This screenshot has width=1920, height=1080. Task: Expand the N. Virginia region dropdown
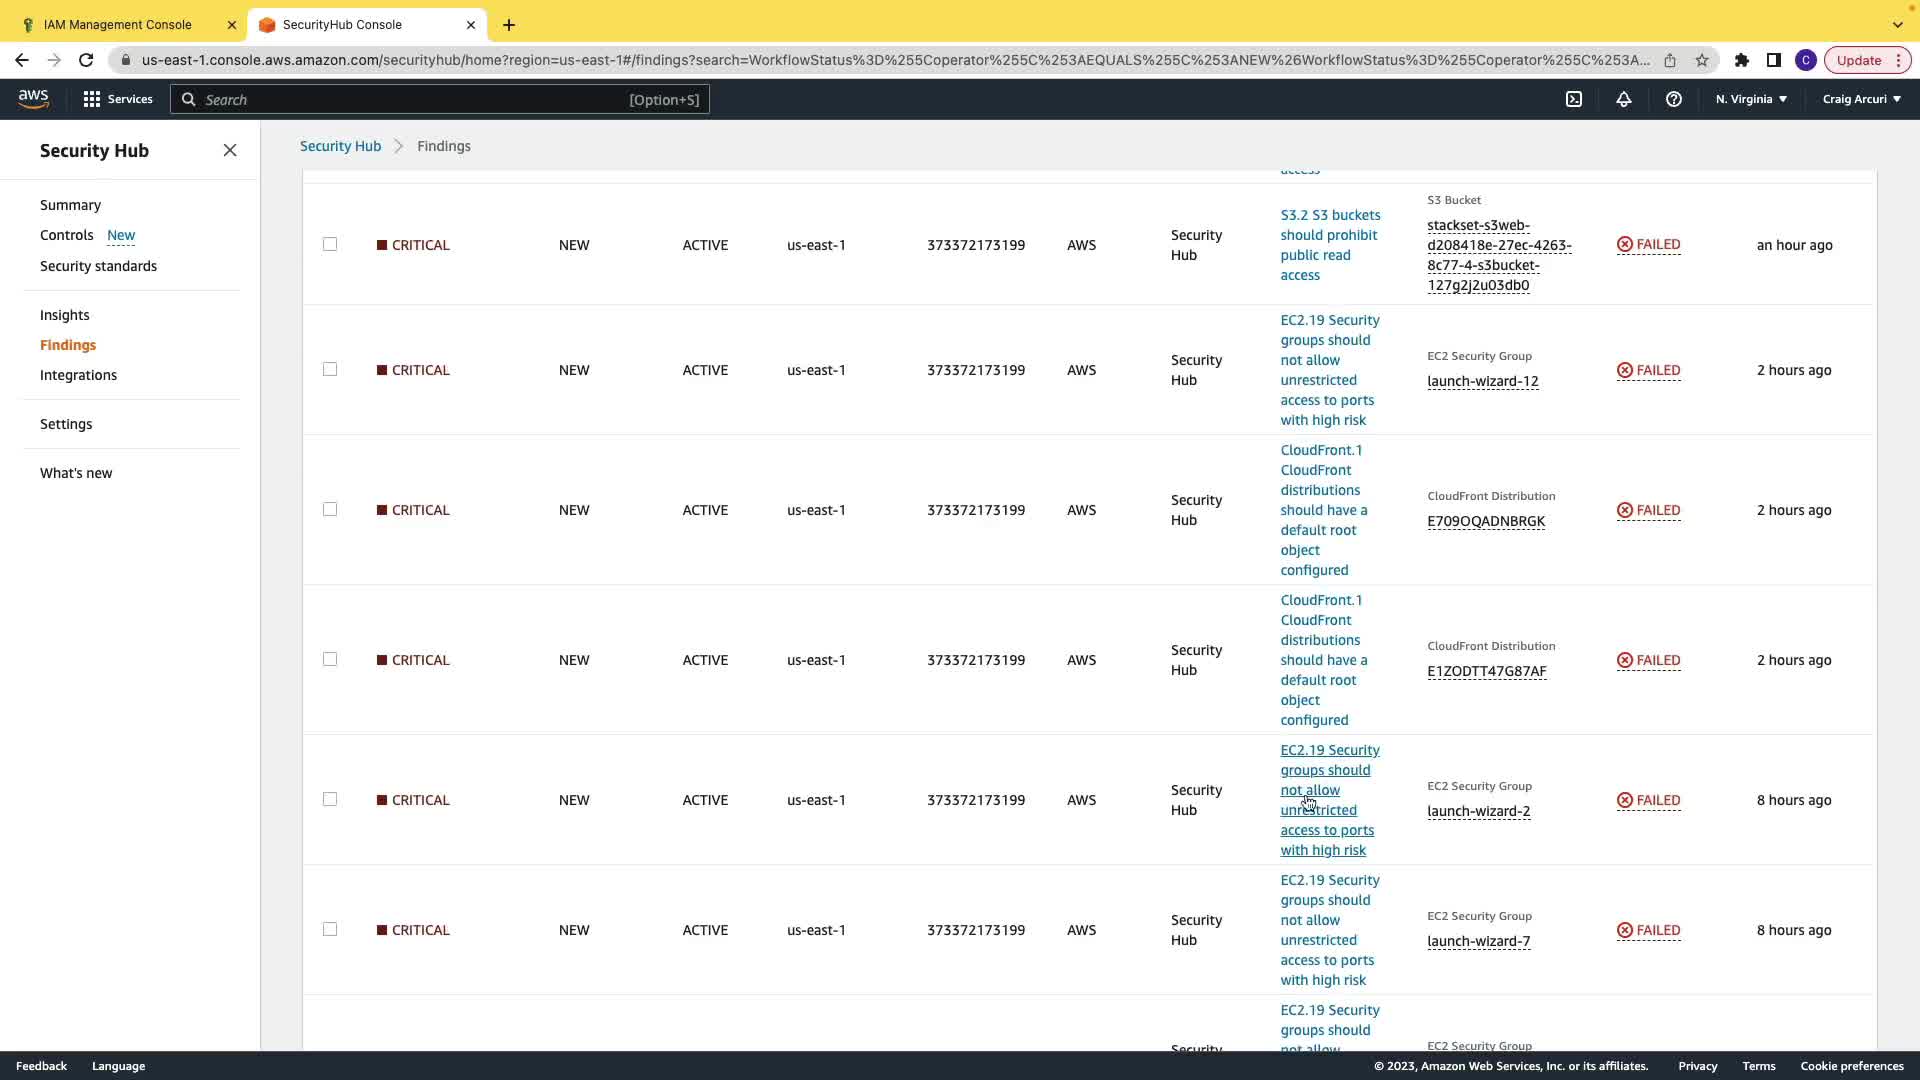pos(1751,99)
